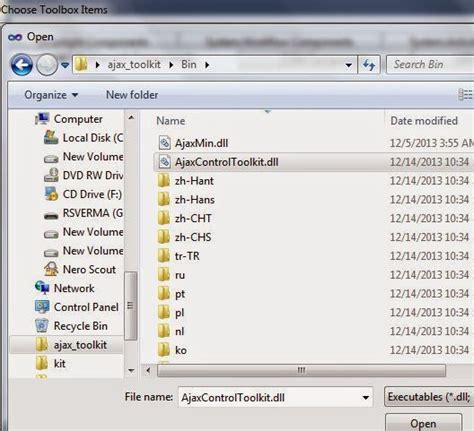Select AjaxControlToolkit.dll file name in list
Image resolution: width=474 pixels, height=431 pixels.
[x=227, y=162]
